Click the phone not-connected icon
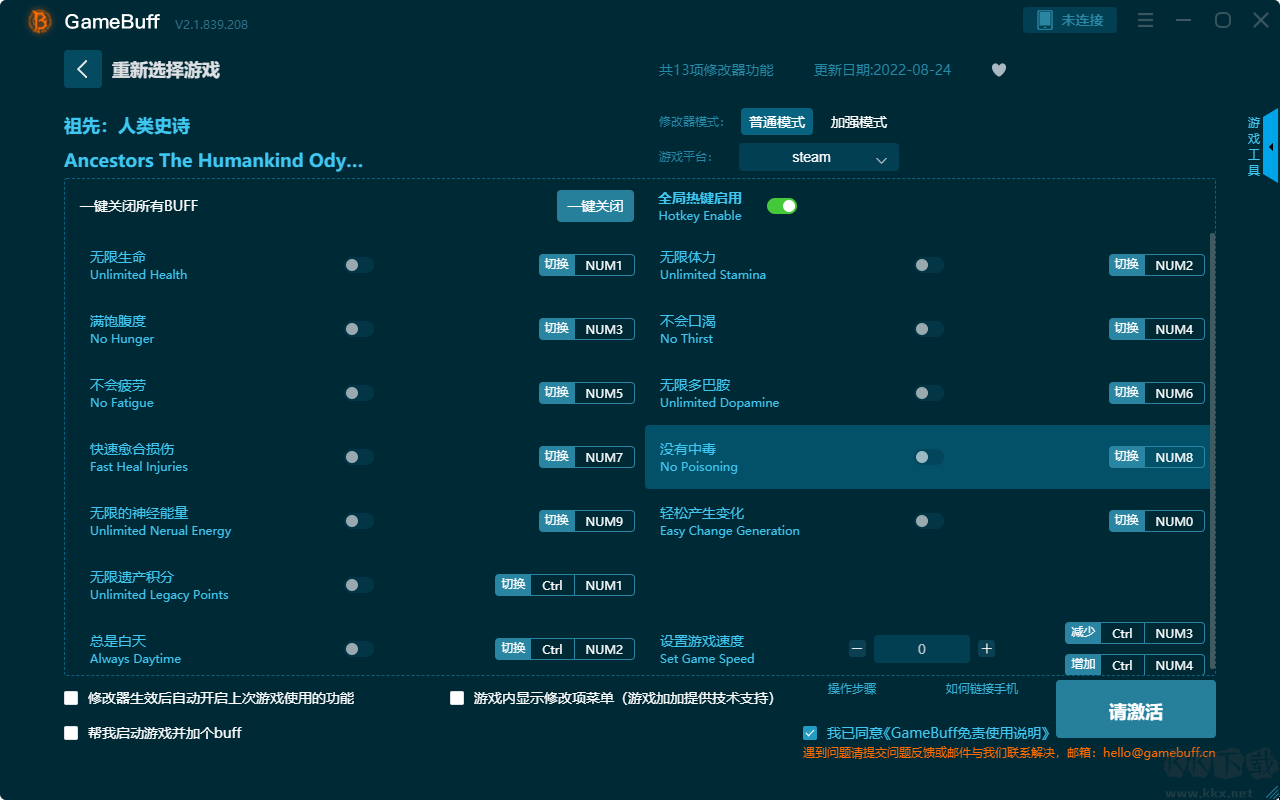This screenshot has width=1280, height=800. (1044, 20)
